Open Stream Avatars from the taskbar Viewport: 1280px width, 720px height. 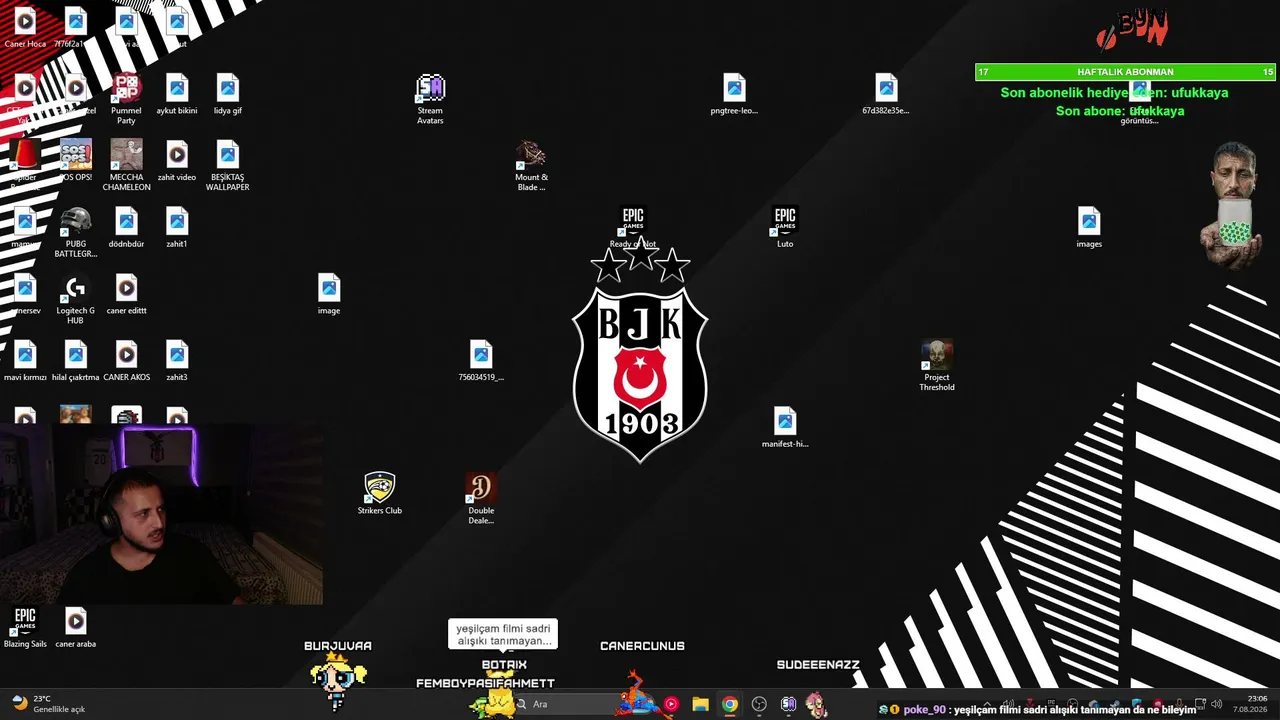pos(788,704)
